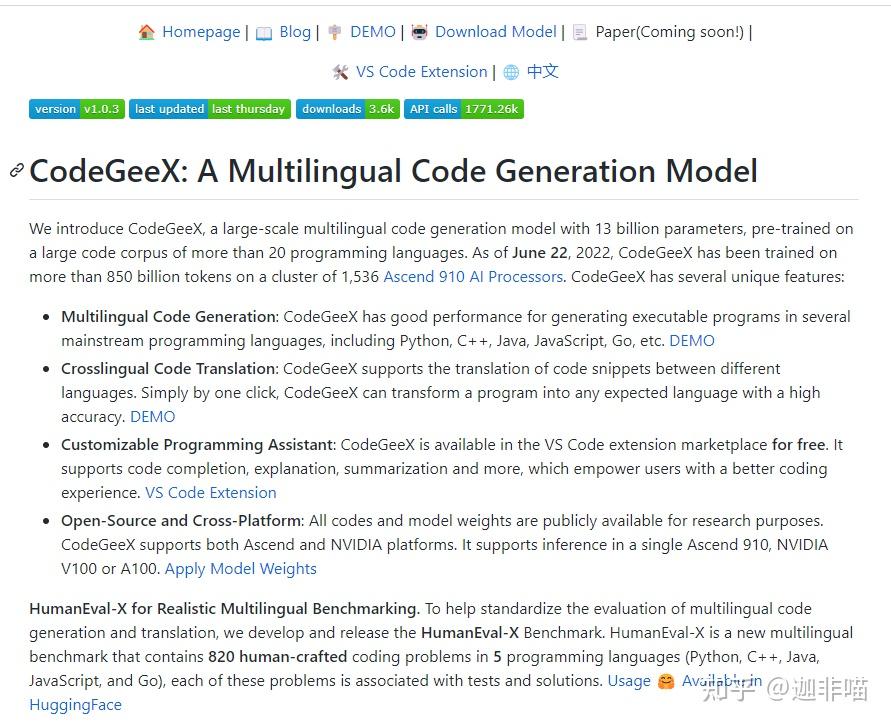Screen dimensions: 891x726
Task: Switch to the 中文 version
Action: click(x=544, y=71)
